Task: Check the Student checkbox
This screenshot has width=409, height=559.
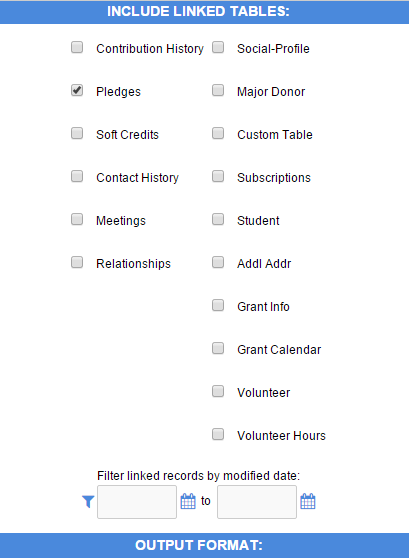Action: (218, 219)
